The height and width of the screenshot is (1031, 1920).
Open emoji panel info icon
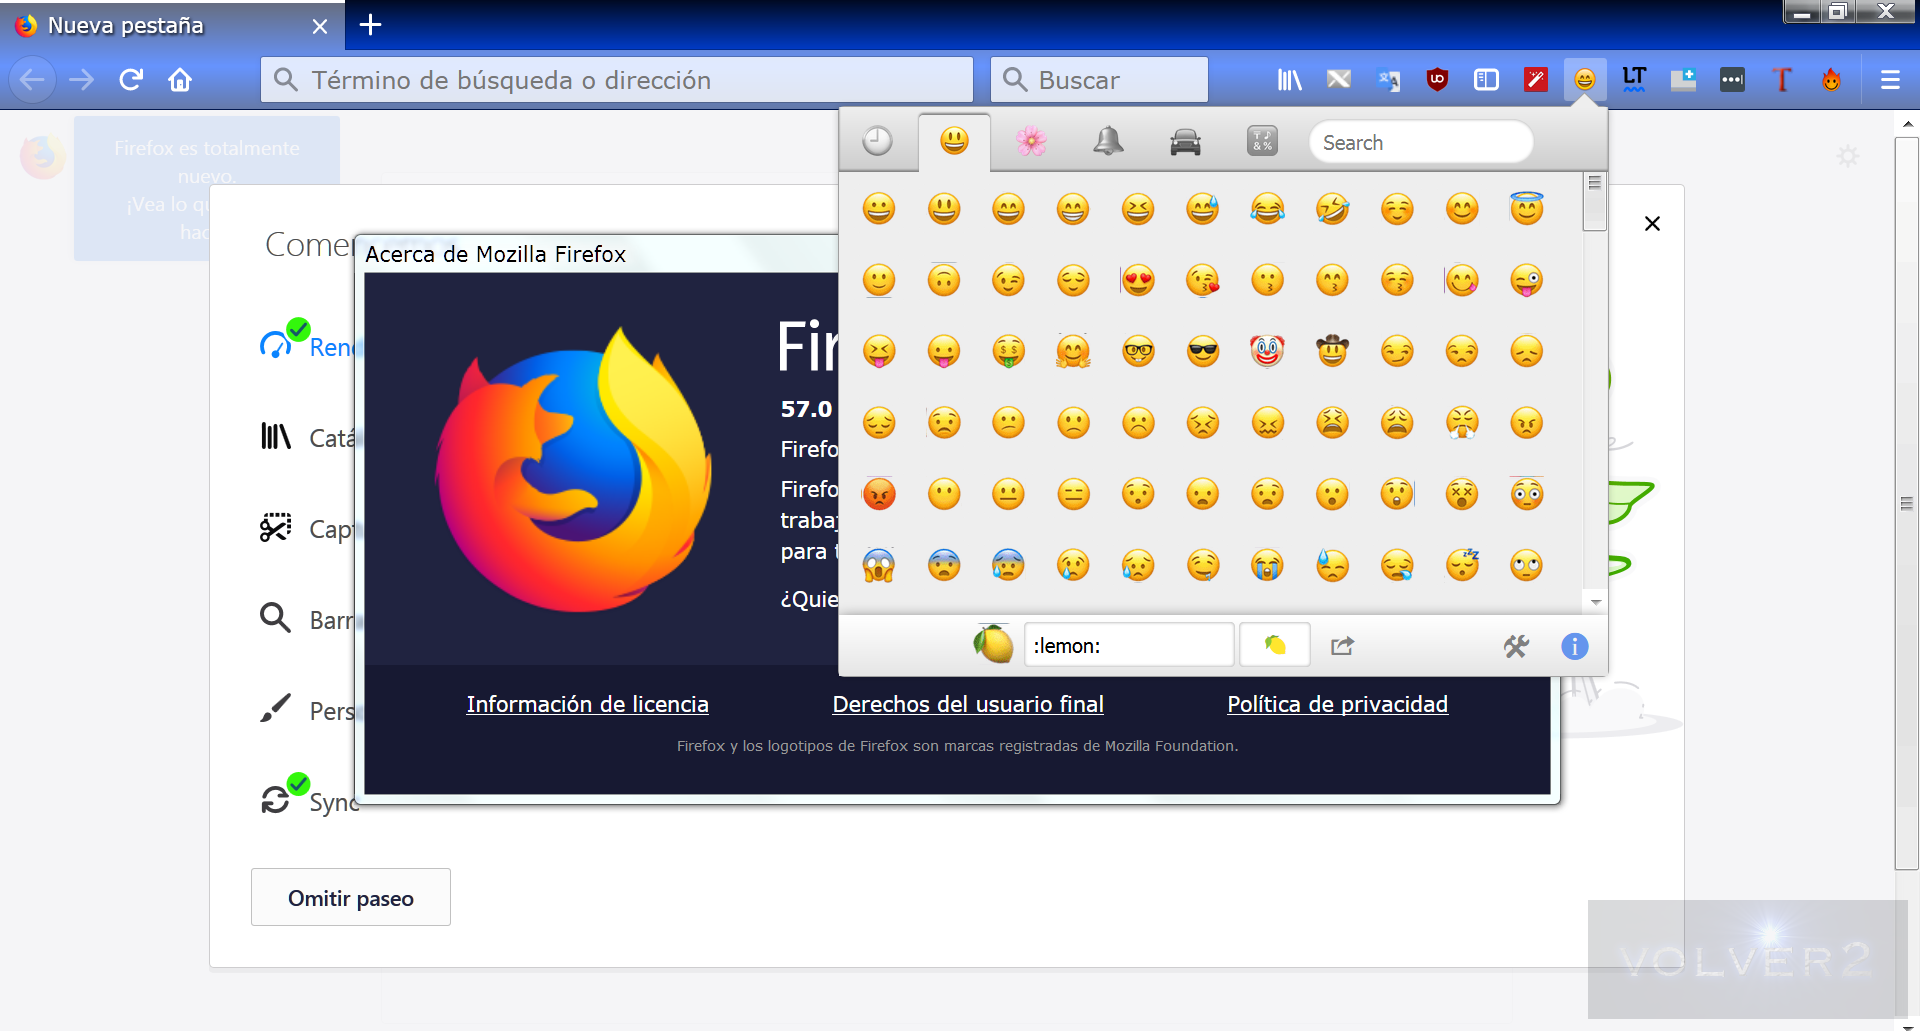click(x=1574, y=646)
